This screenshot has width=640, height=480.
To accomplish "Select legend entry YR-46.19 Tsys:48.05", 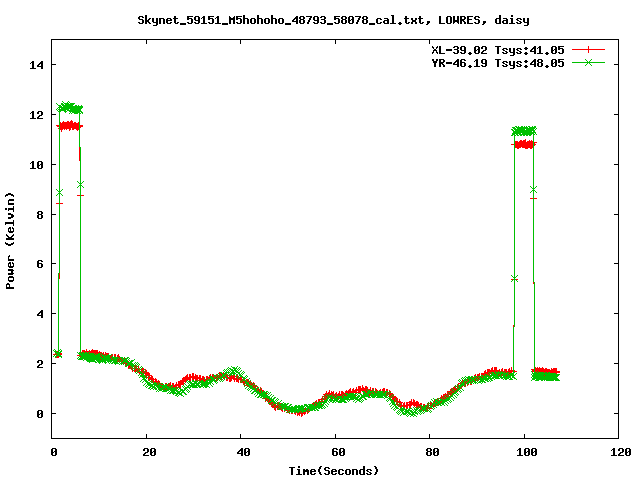I will pos(498,63).
